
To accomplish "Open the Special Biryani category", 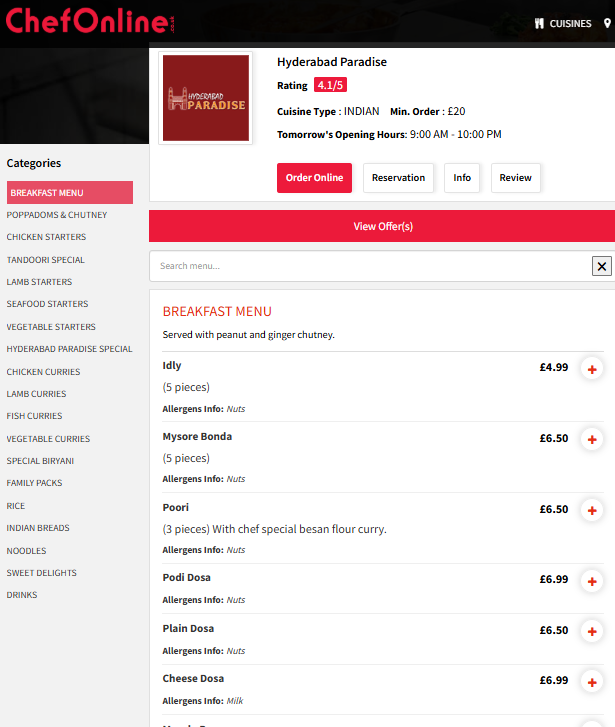I will tap(40, 461).
